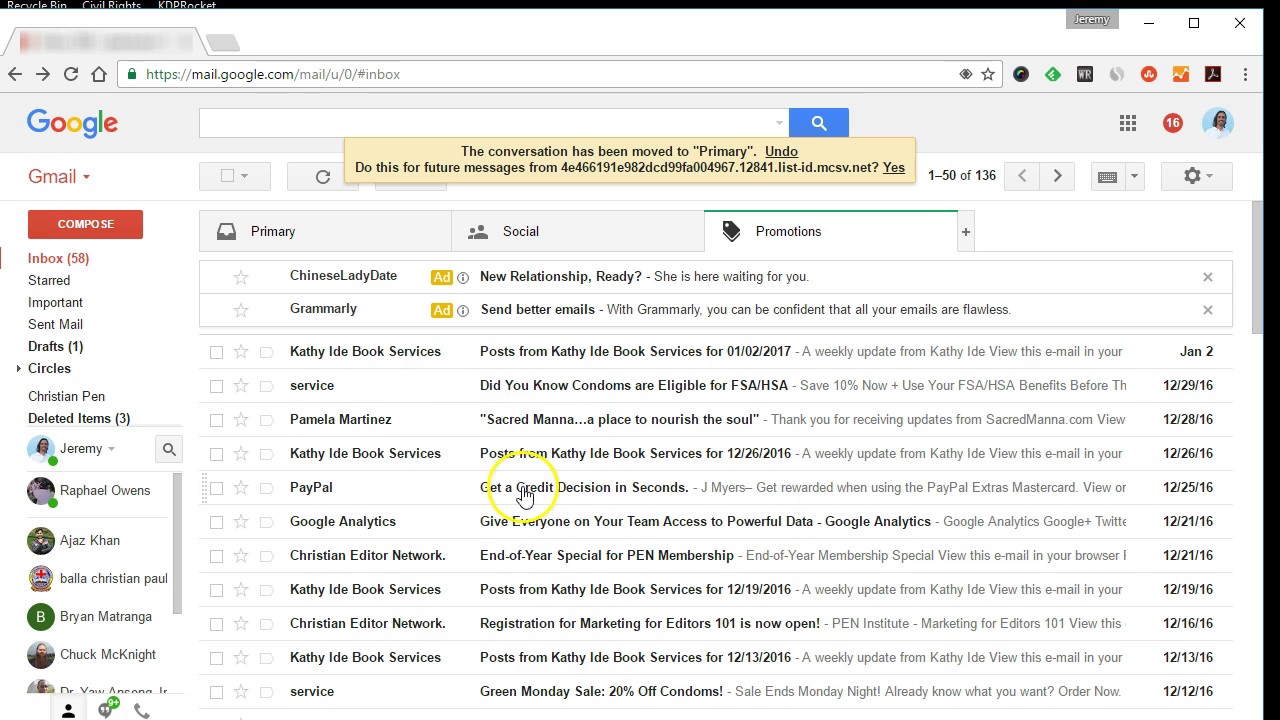Click the blue search magnifier button
The height and width of the screenshot is (720, 1280).
819,123
